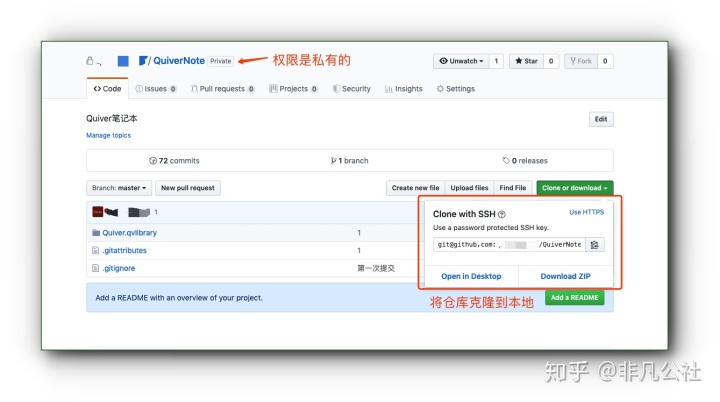
Task: Click Upload files button
Action: click(x=469, y=188)
